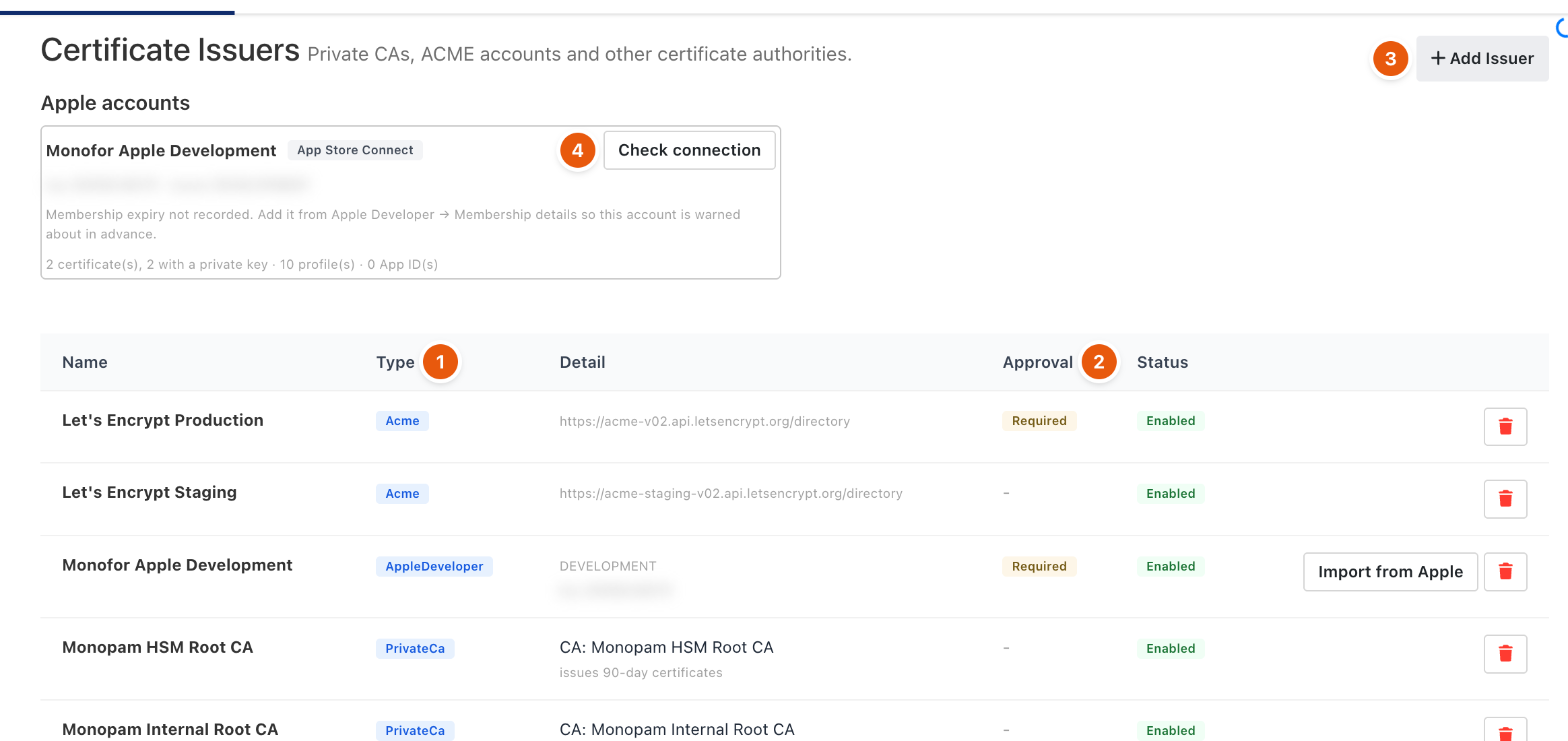Viewport: 1568px width, 741px height.
Task: Click 'issues 90-day certificates' text
Action: (641, 672)
